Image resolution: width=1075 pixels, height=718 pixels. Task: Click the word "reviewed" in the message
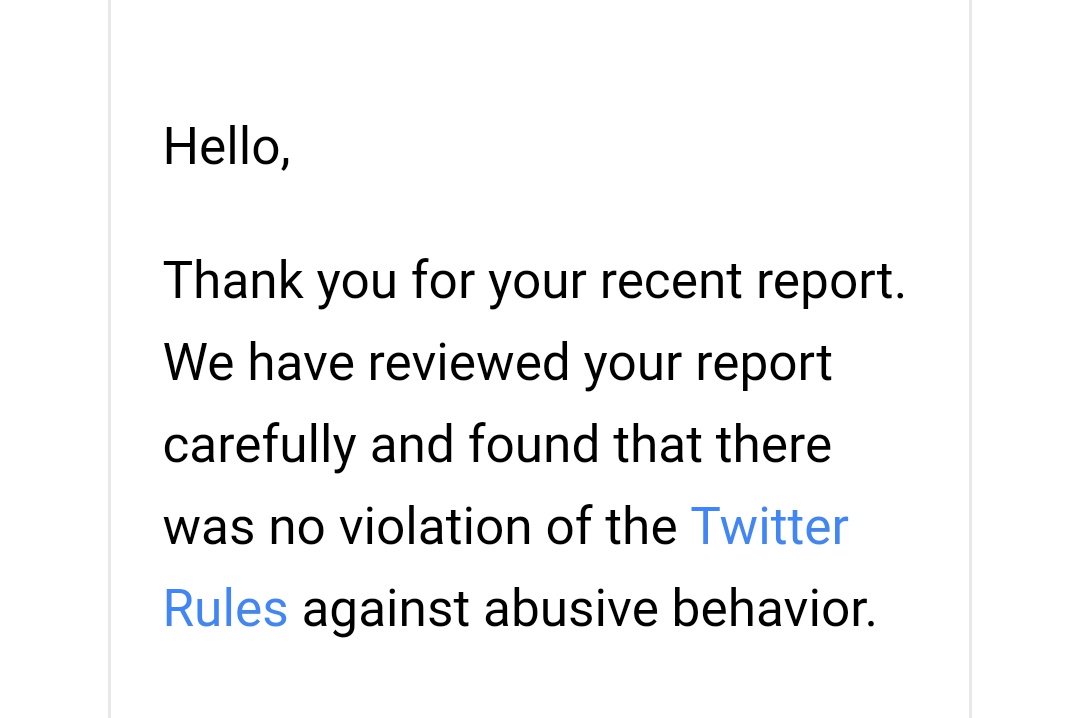(x=469, y=363)
